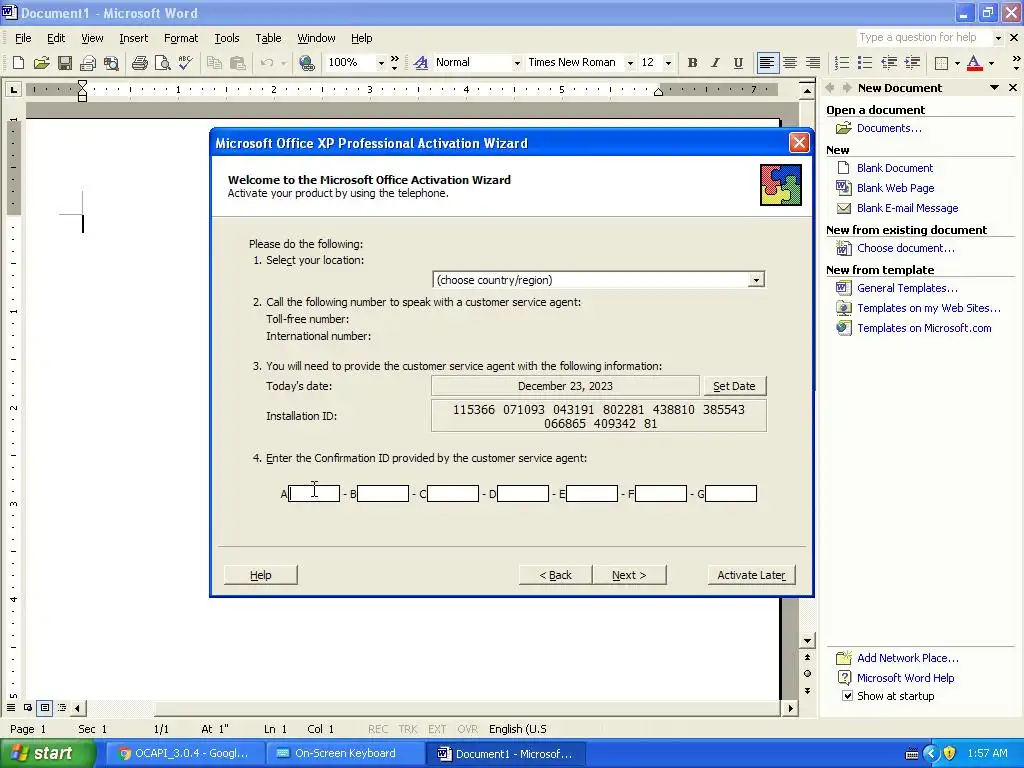
Task: Click the Save floppy disk icon
Action: point(65,63)
